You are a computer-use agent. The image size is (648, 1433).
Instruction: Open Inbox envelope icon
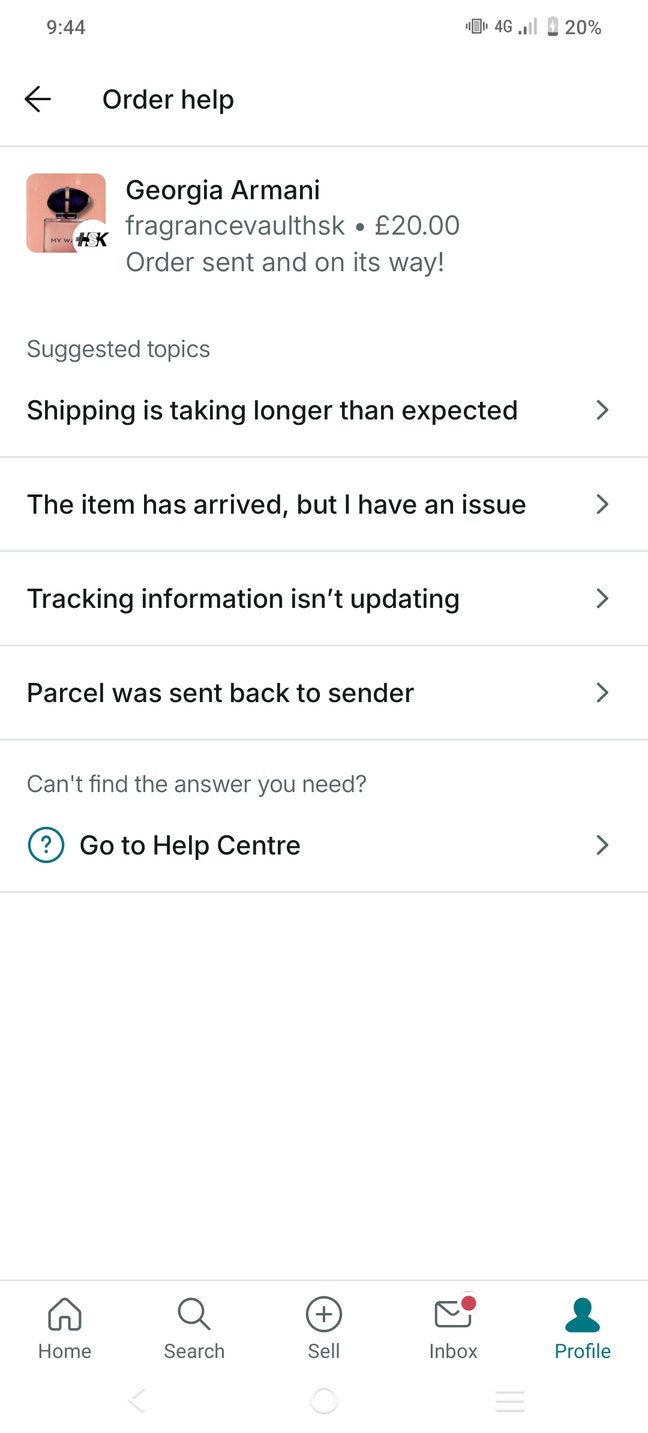pyautogui.click(x=453, y=1314)
